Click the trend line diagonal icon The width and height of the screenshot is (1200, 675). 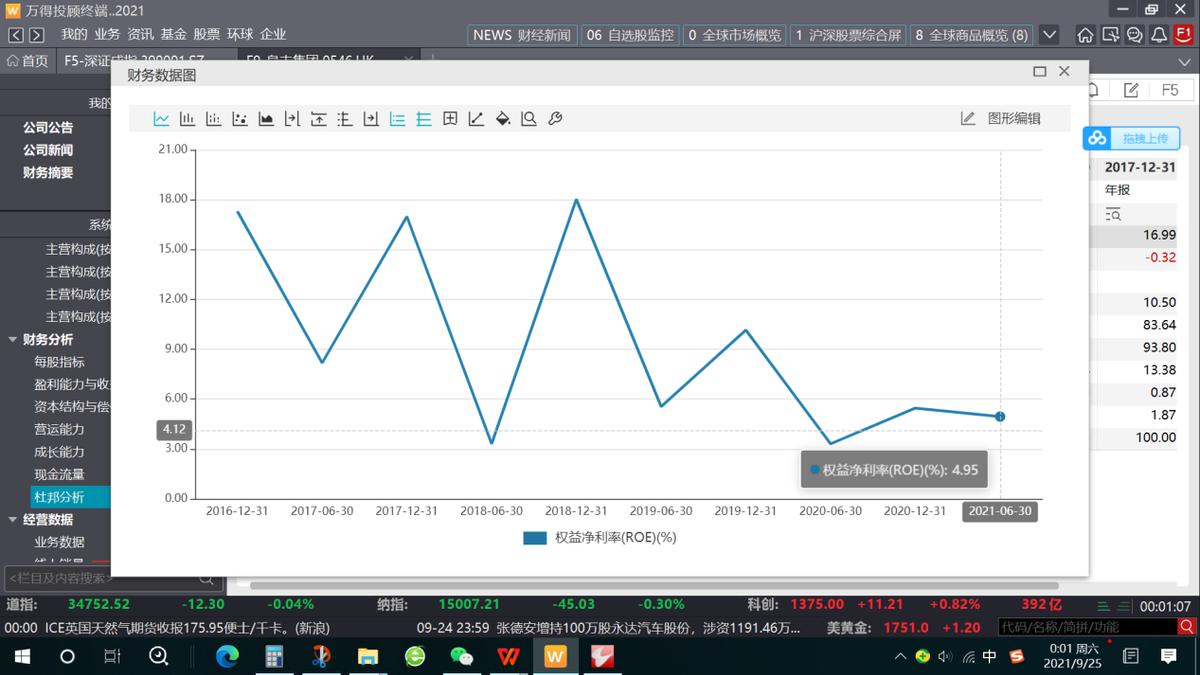tap(476, 119)
